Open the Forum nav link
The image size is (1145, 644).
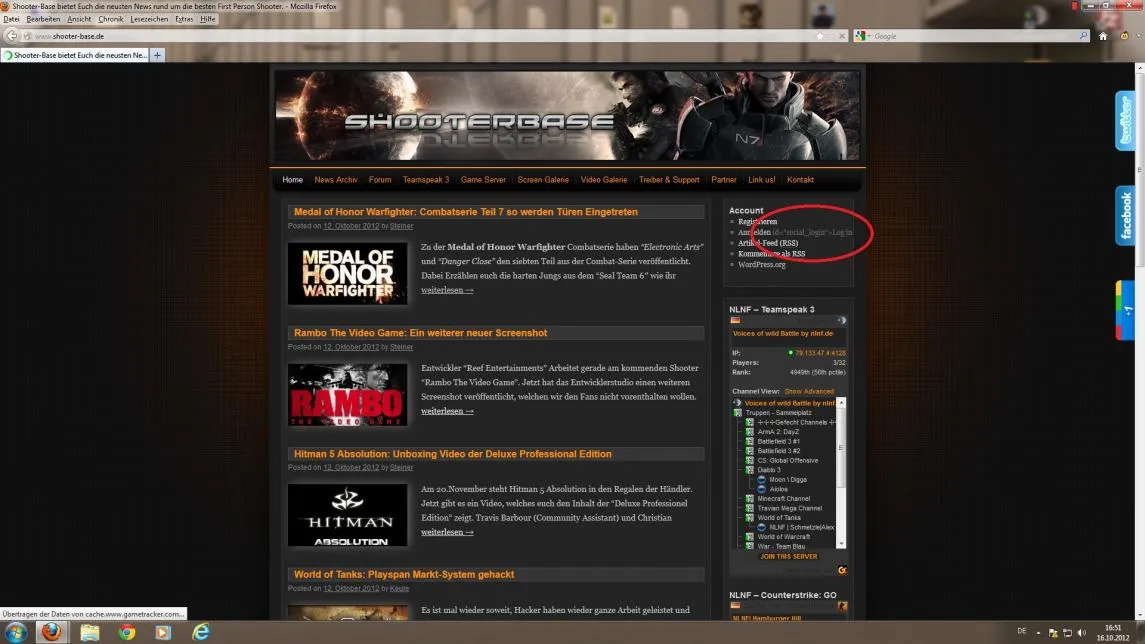380,180
